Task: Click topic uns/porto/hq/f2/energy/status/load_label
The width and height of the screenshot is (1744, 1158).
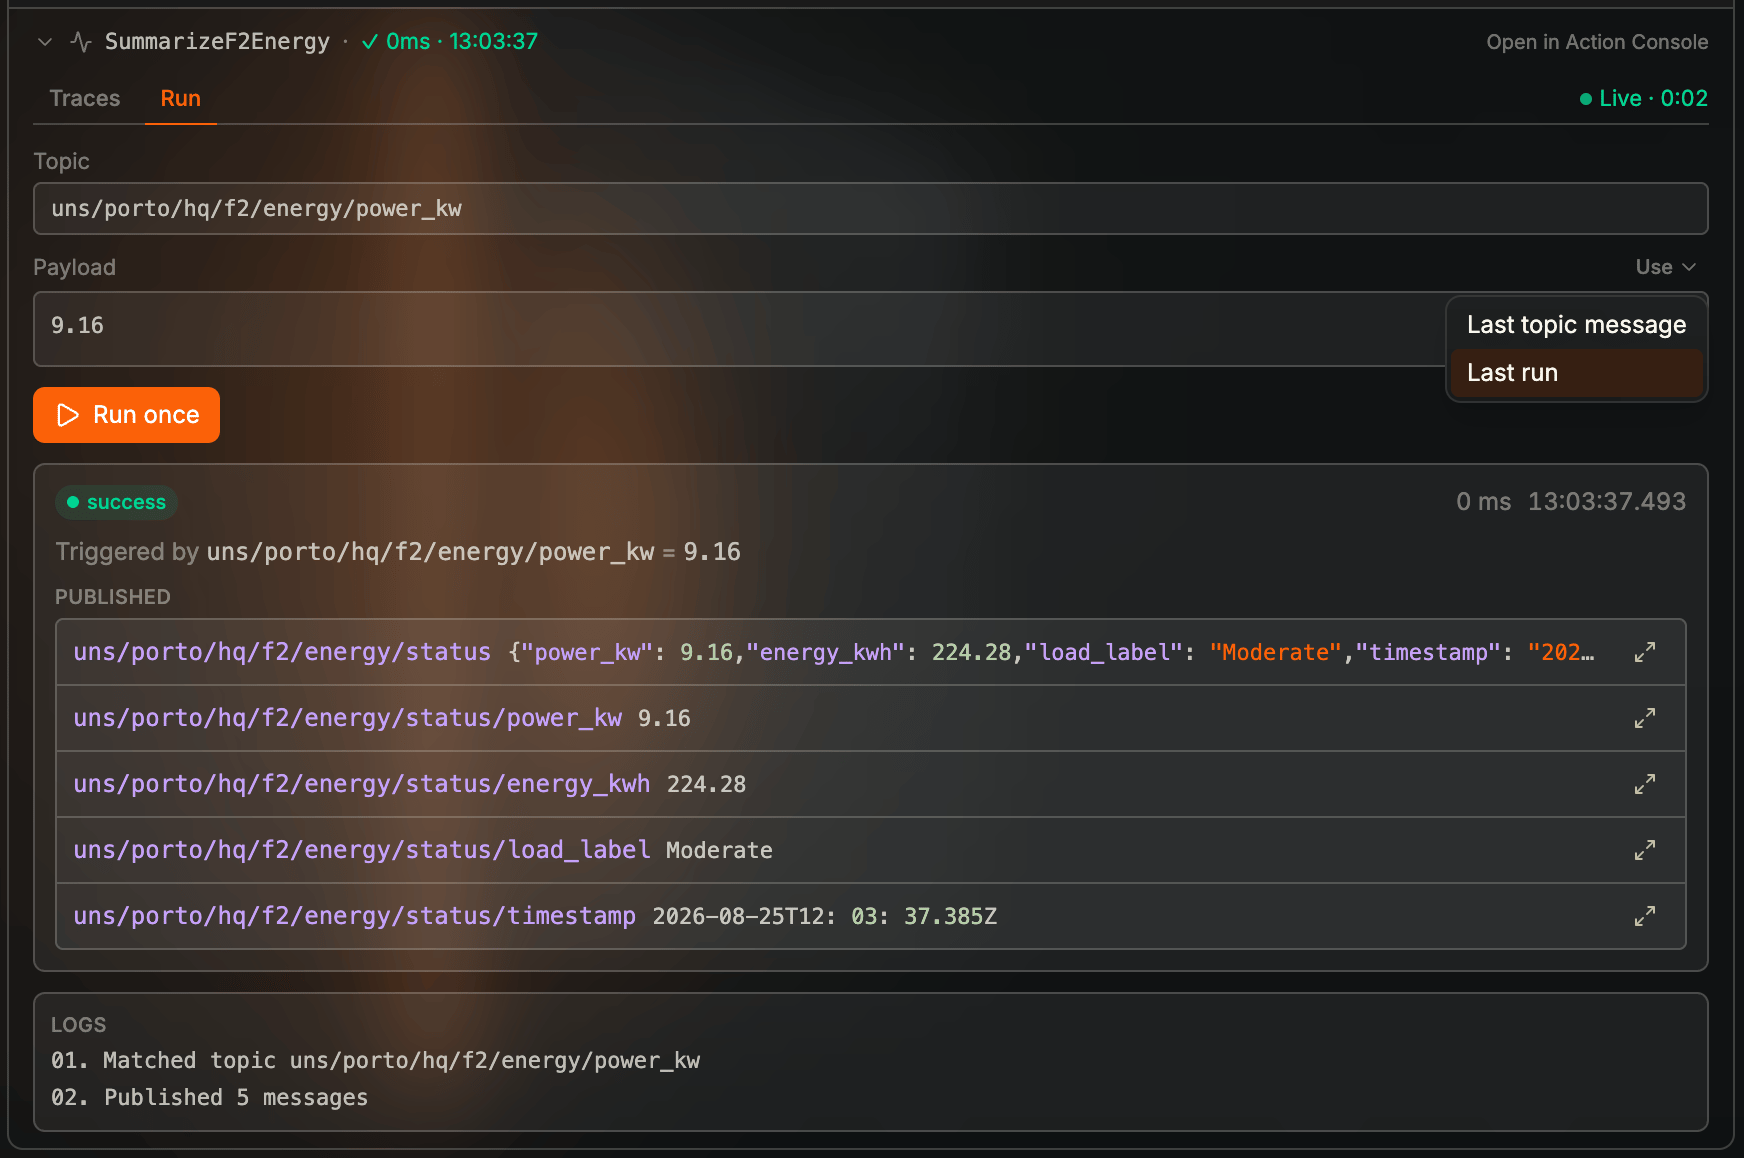Action: 362,850
